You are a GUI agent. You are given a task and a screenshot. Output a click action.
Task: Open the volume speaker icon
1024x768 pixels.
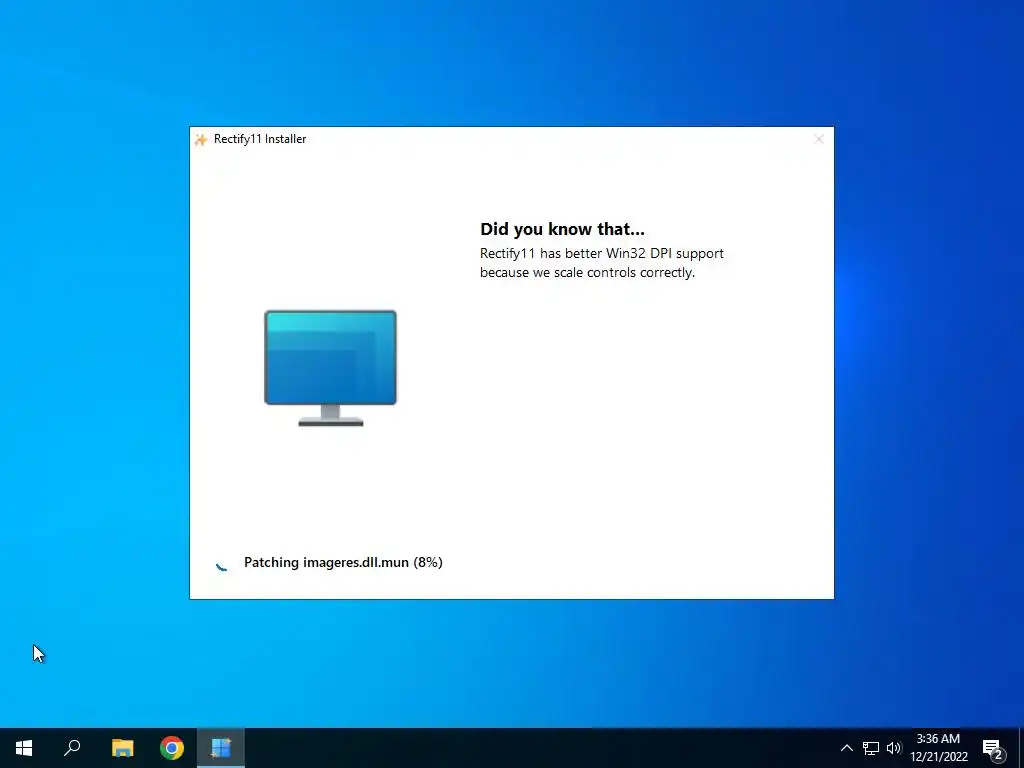893,748
